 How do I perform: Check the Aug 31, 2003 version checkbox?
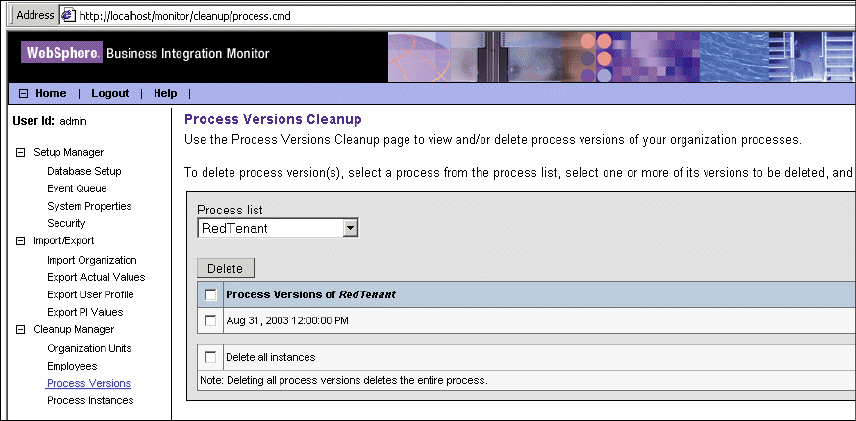coord(210,321)
